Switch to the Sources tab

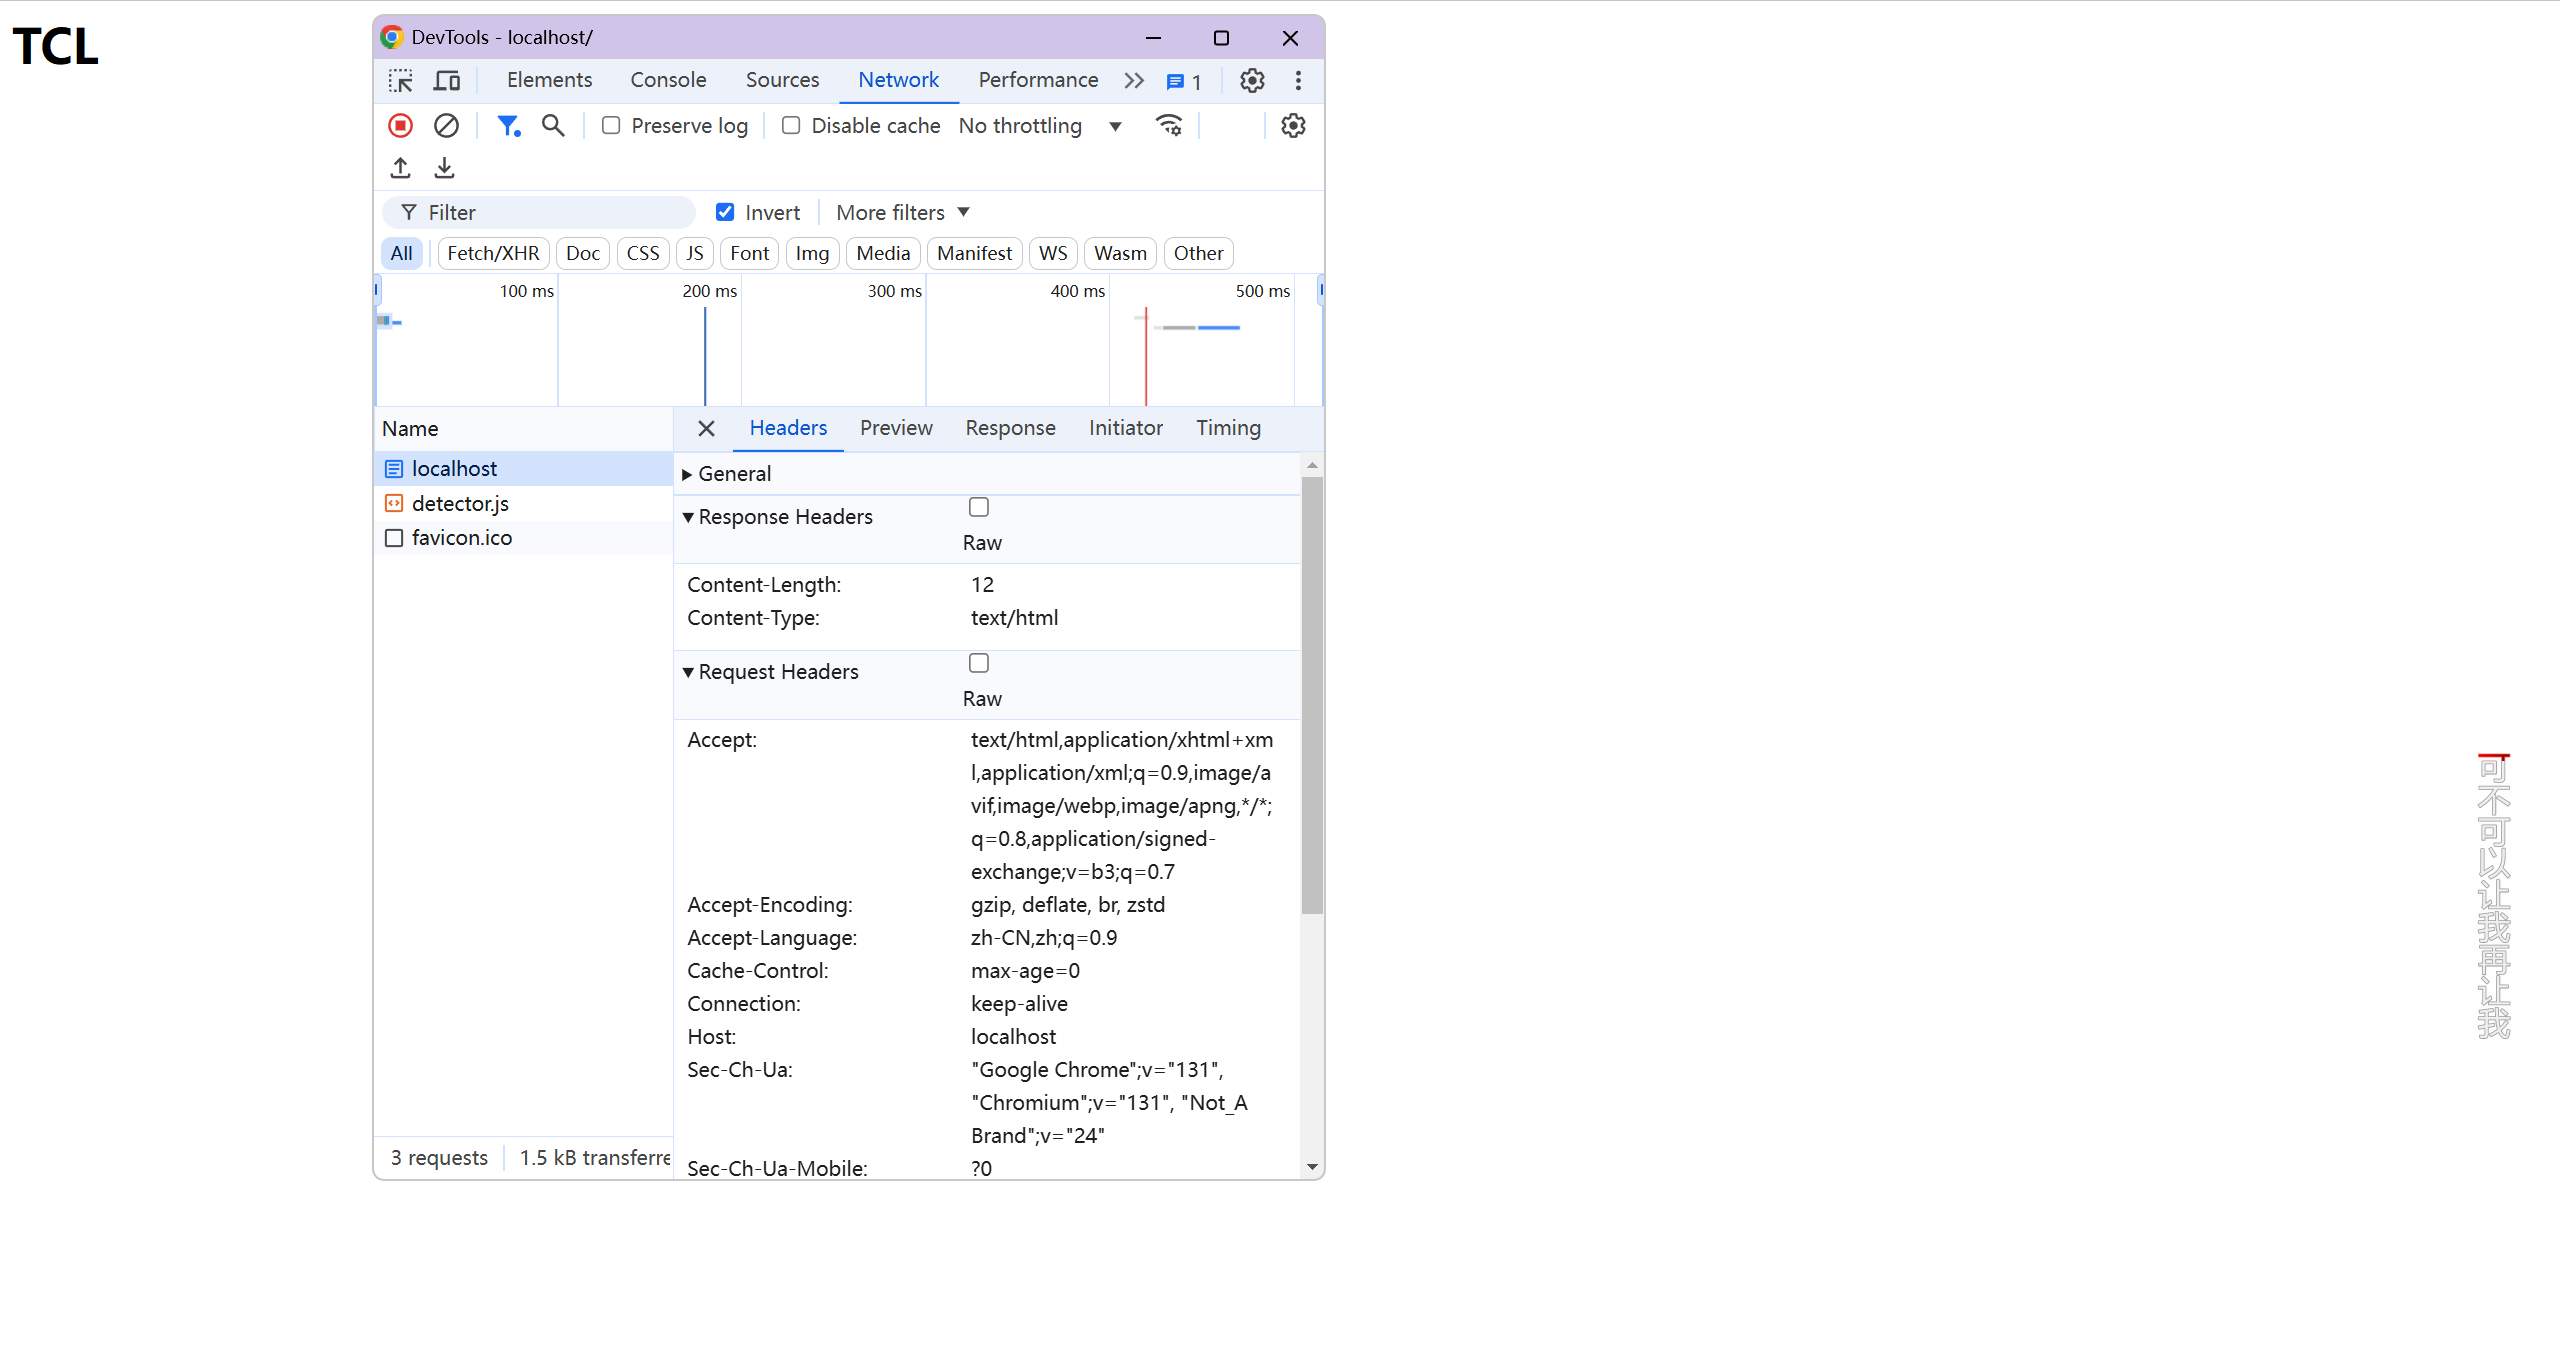(782, 80)
